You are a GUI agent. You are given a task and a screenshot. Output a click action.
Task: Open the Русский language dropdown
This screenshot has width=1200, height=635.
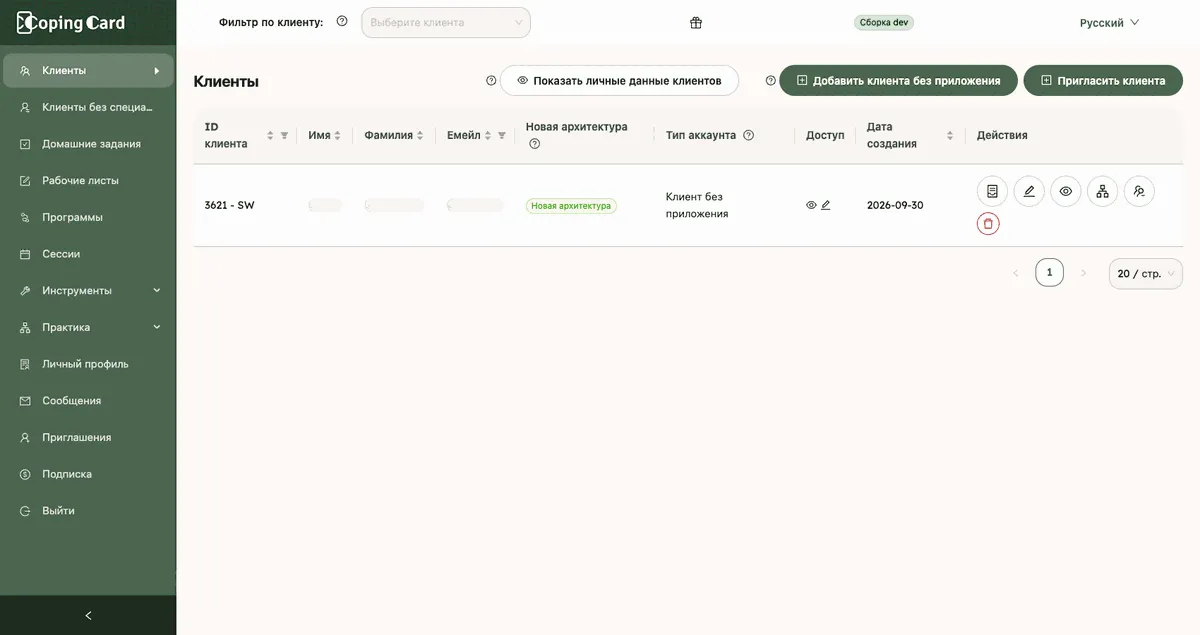click(1109, 23)
